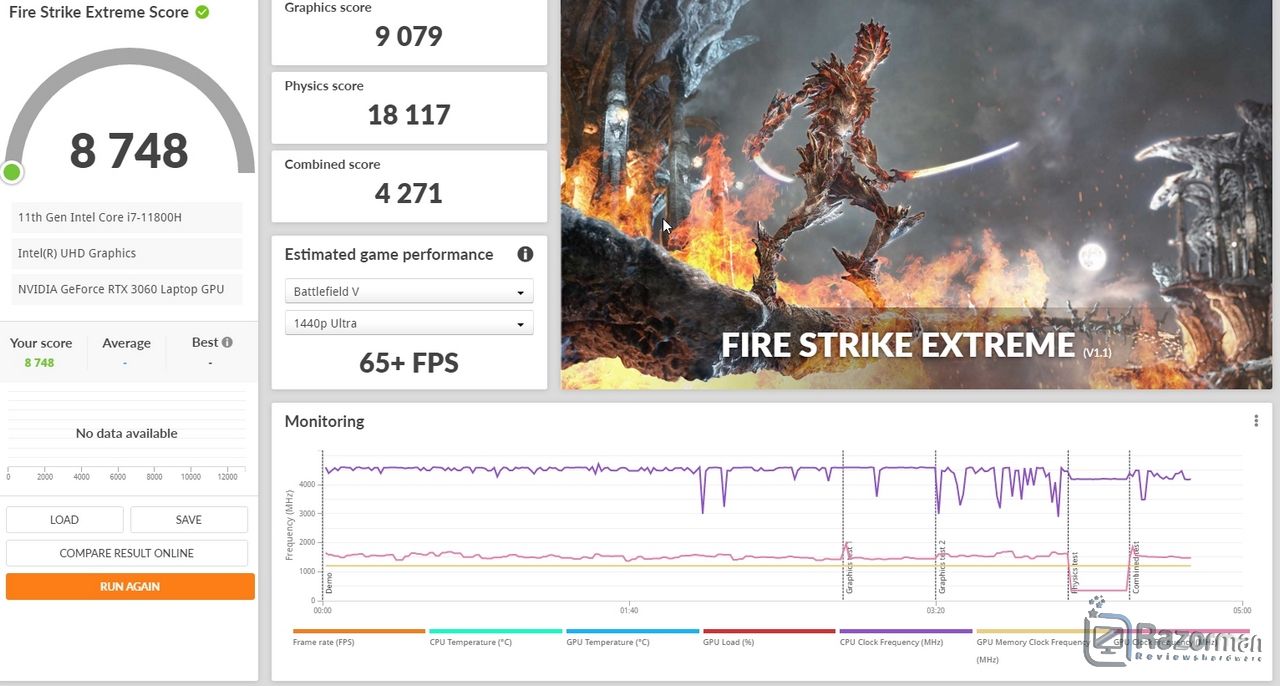Toggle the GPU Memory Clock Frequency legend swatch
Image resolution: width=1280 pixels, height=686 pixels.
coord(1042,631)
